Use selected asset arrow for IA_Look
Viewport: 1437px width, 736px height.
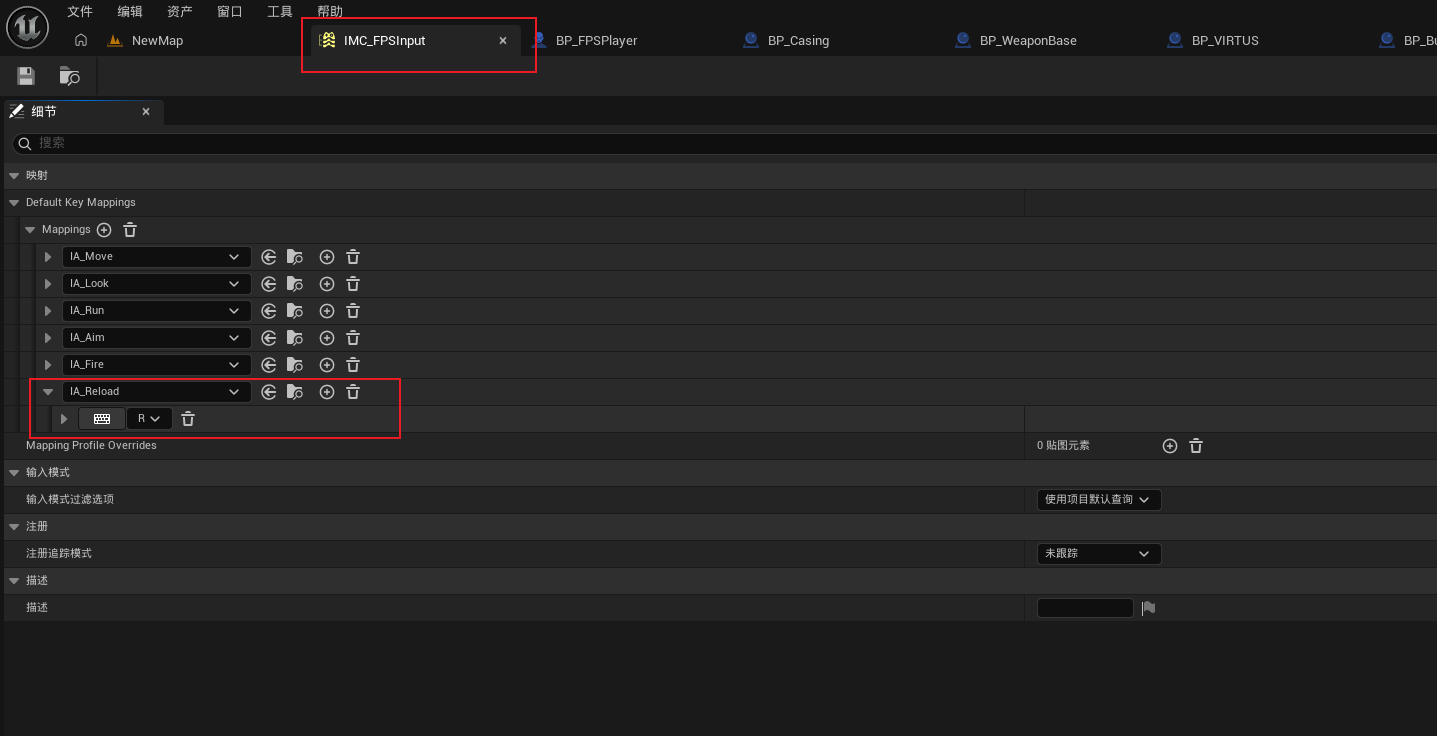click(268, 284)
